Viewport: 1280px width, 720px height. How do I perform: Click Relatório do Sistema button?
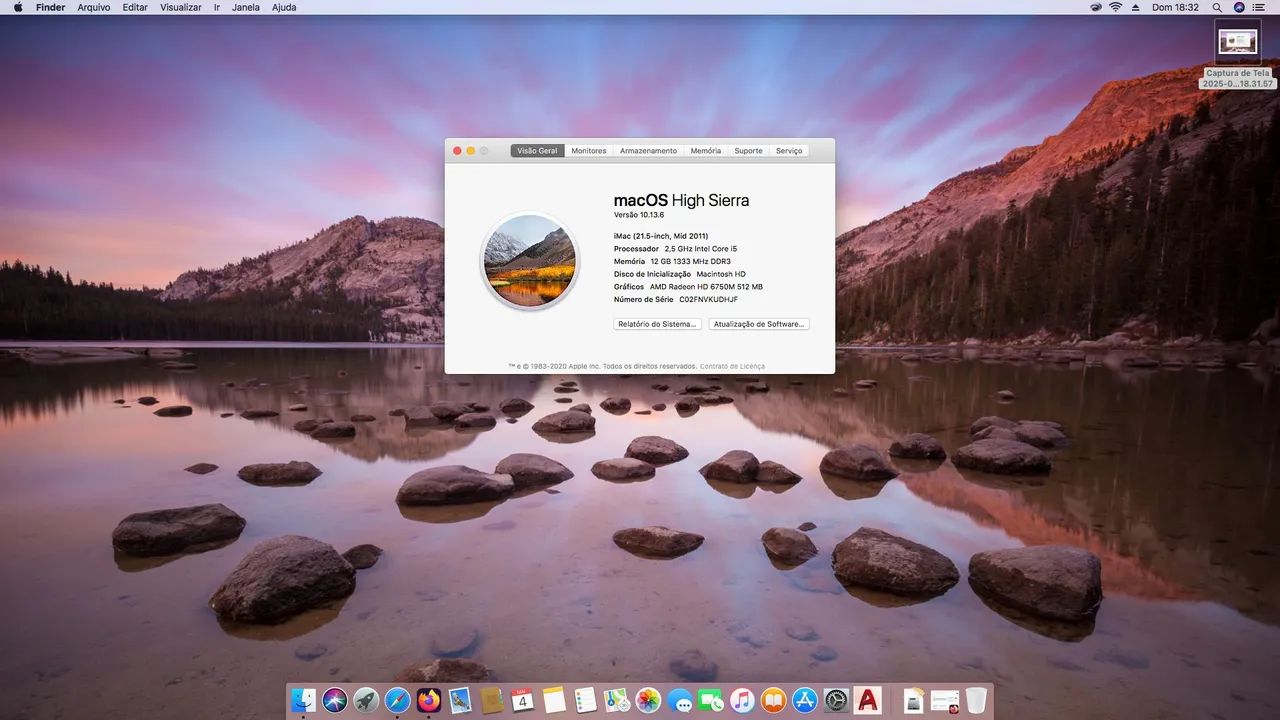[657, 324]
